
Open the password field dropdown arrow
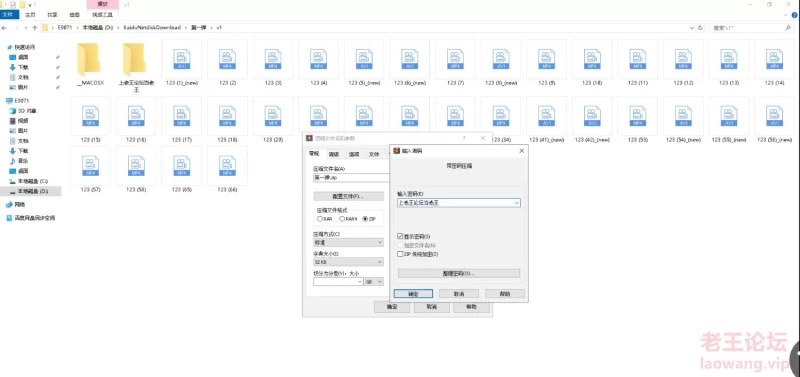[516, 203]
